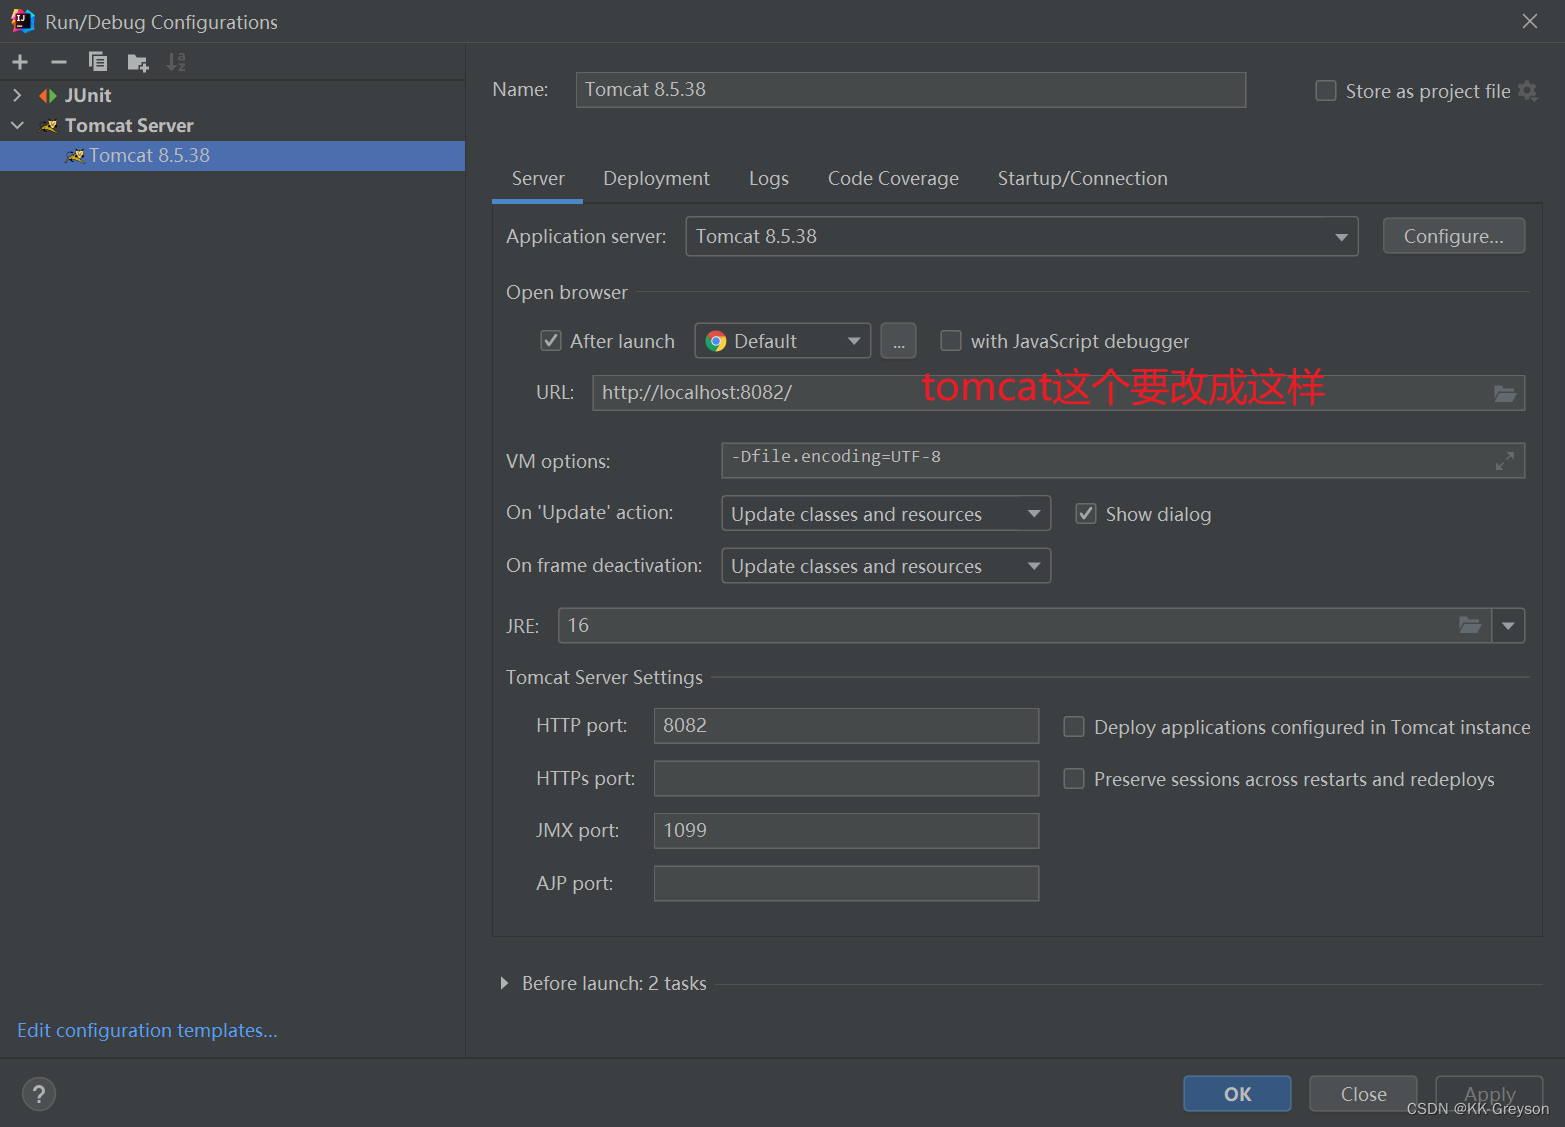Enable with JavaScript debugger option
The width and height of the screenshot is (1565, 1127).
tap(951, 341)
